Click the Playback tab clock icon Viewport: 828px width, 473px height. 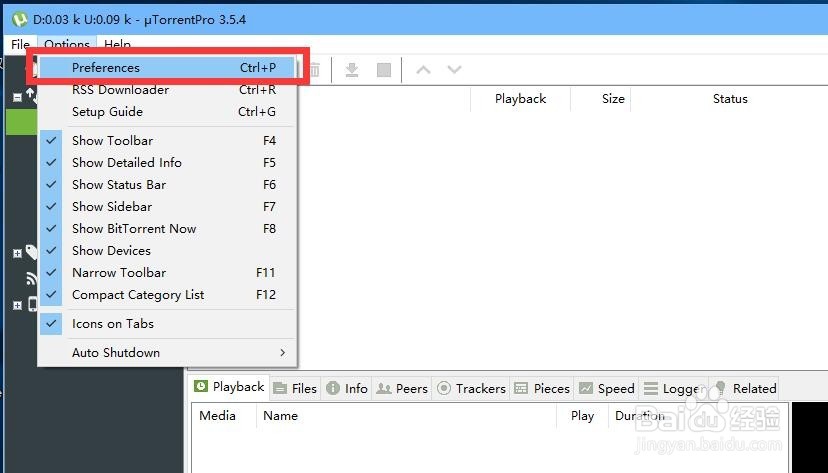pyautogui.click(x=201, y=386)
